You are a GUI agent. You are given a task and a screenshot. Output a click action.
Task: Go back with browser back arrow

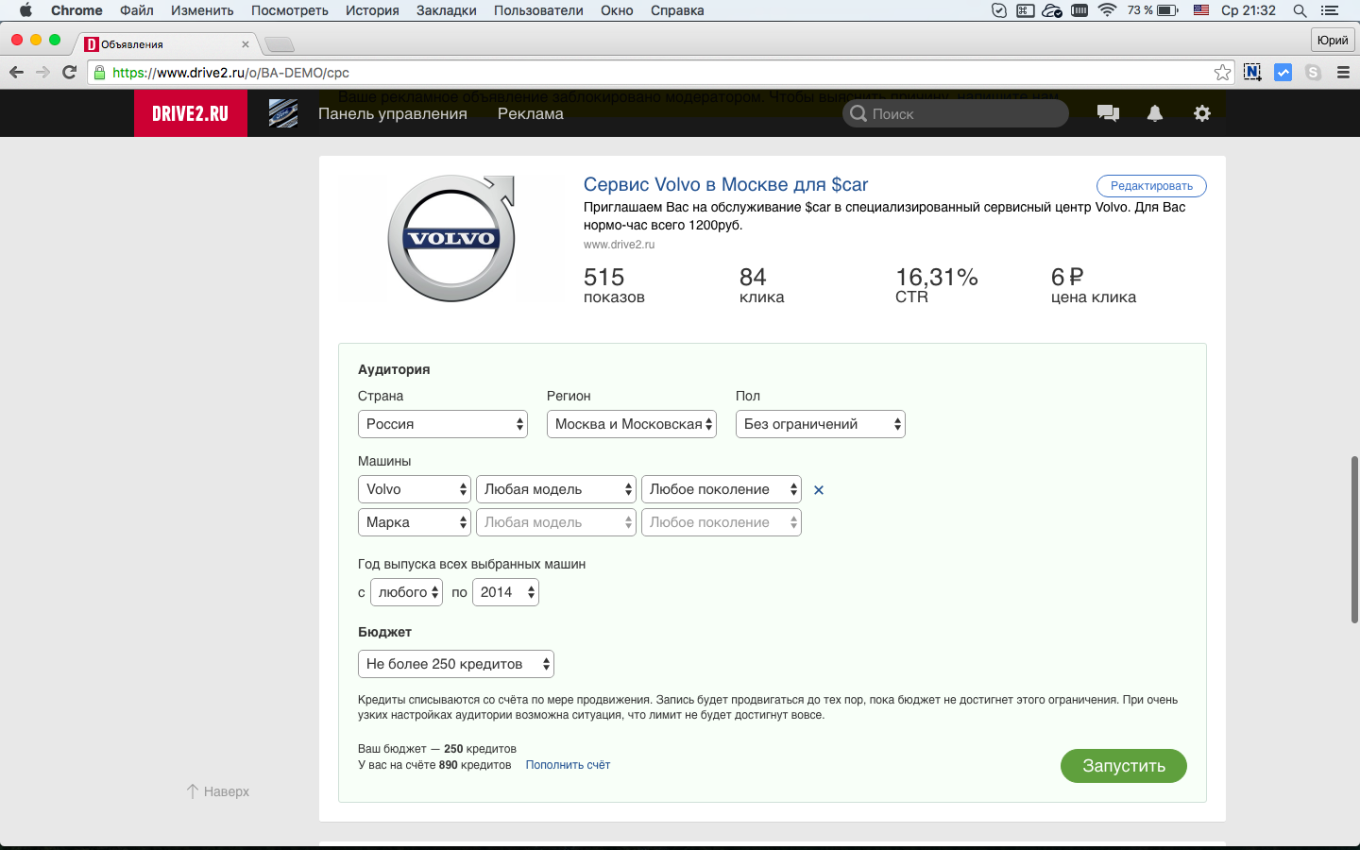(16, 72)
